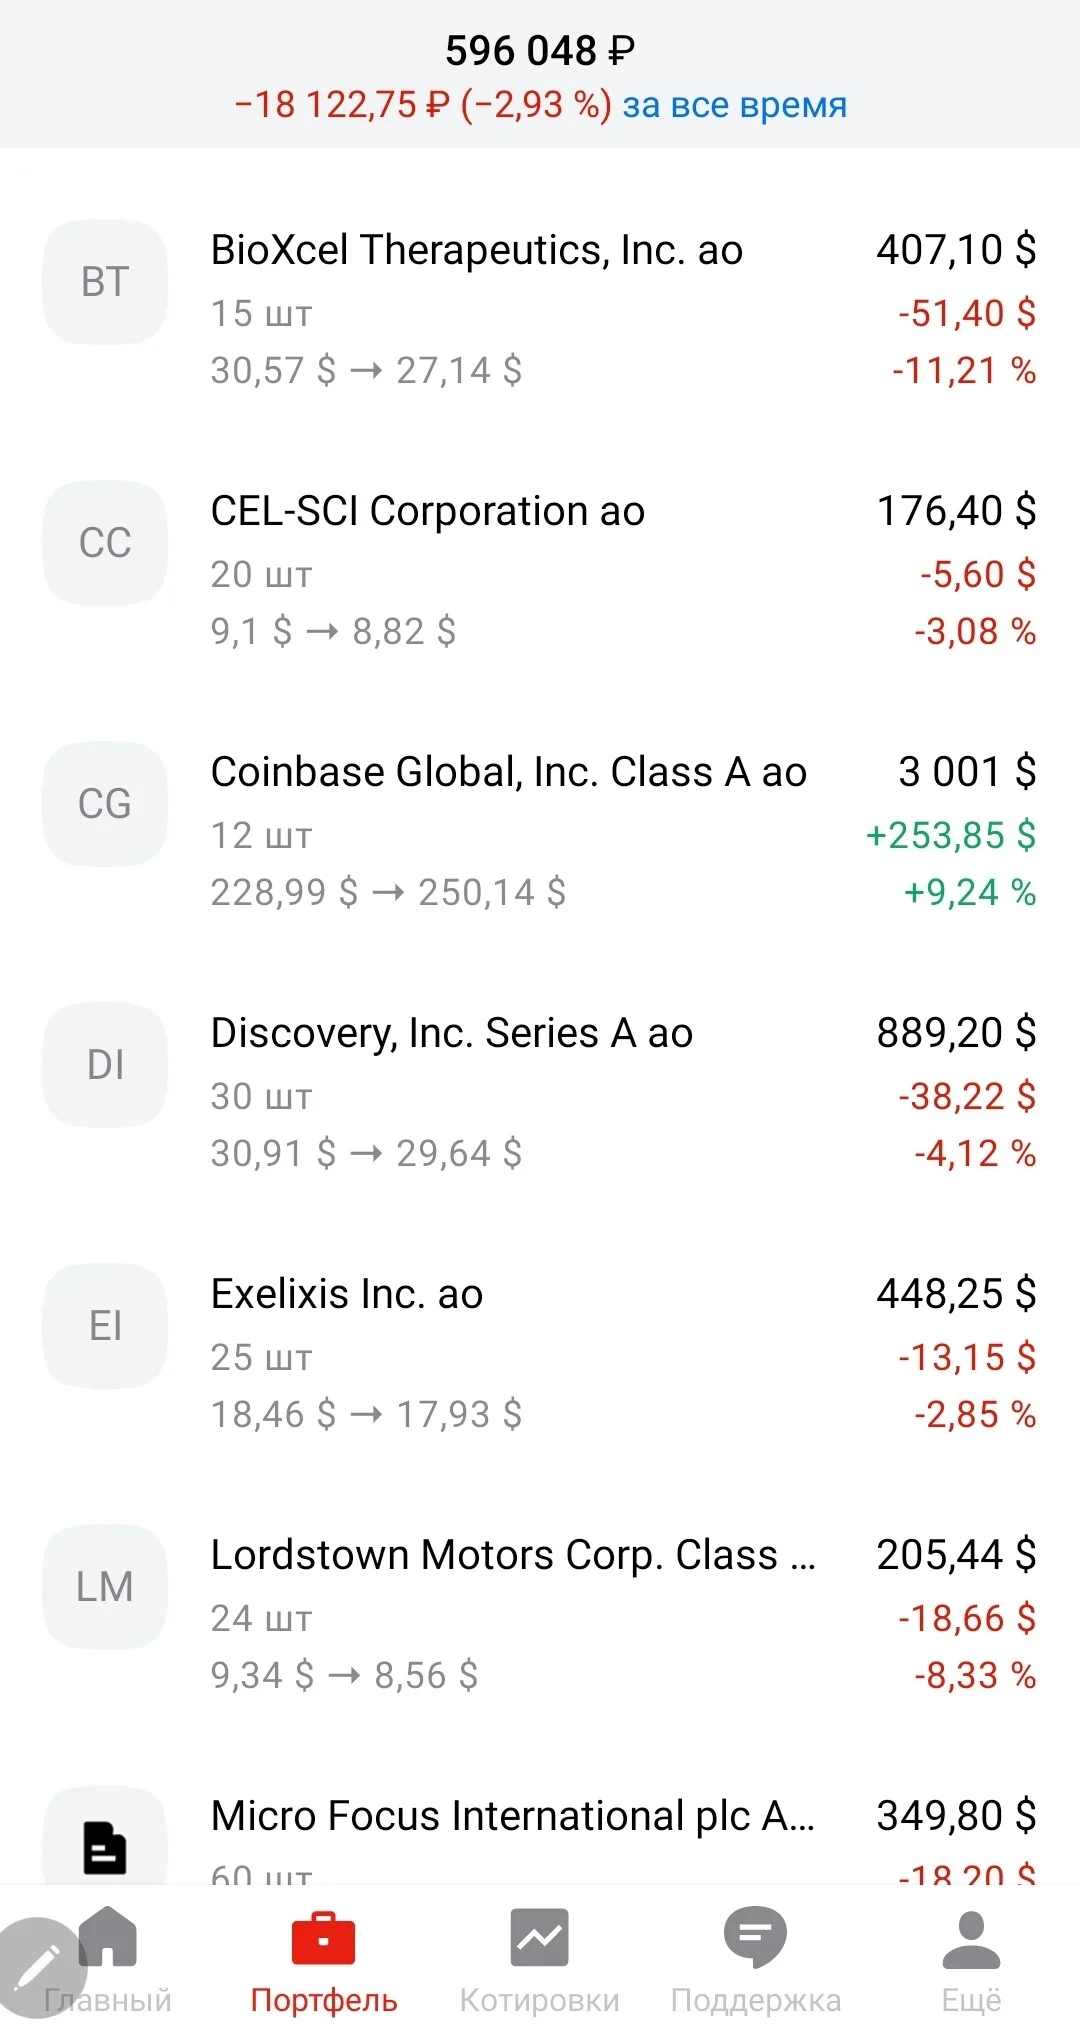This screenshot has height=2032, width=1080.
Task: Tap the EI Exelixis avatar icon
Action: point(105,1326)
